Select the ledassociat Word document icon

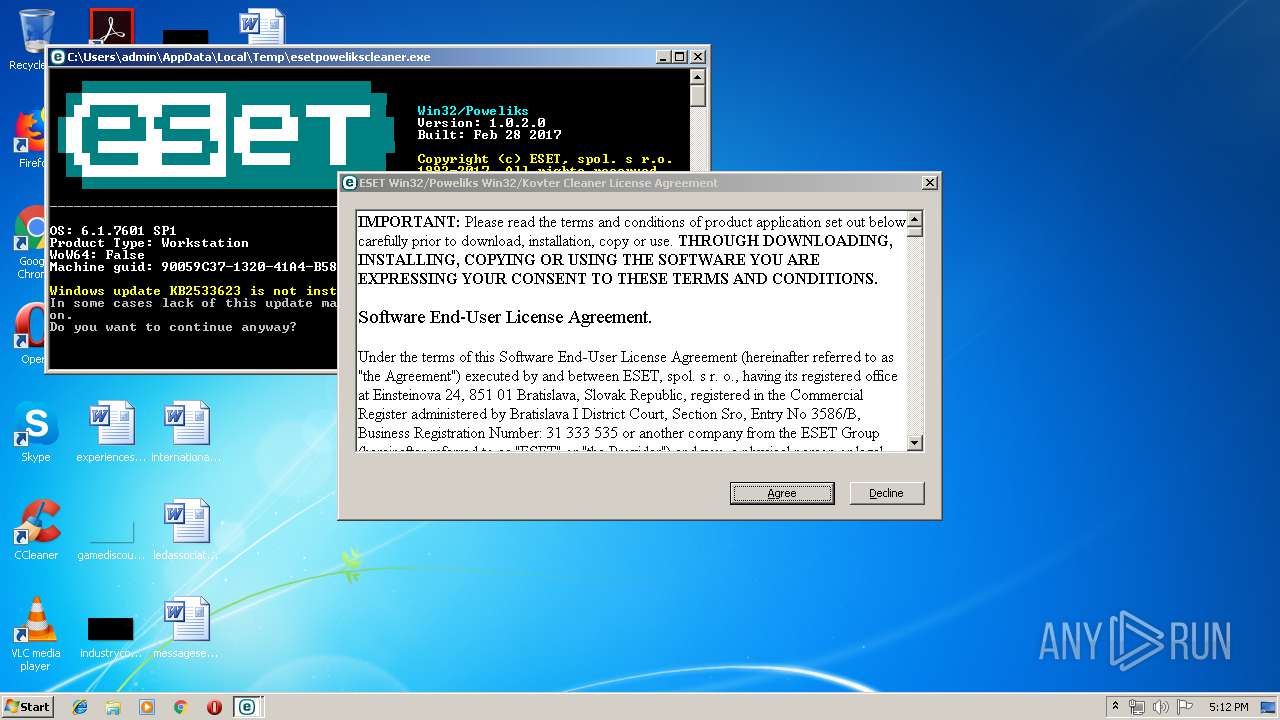[186, 530]
